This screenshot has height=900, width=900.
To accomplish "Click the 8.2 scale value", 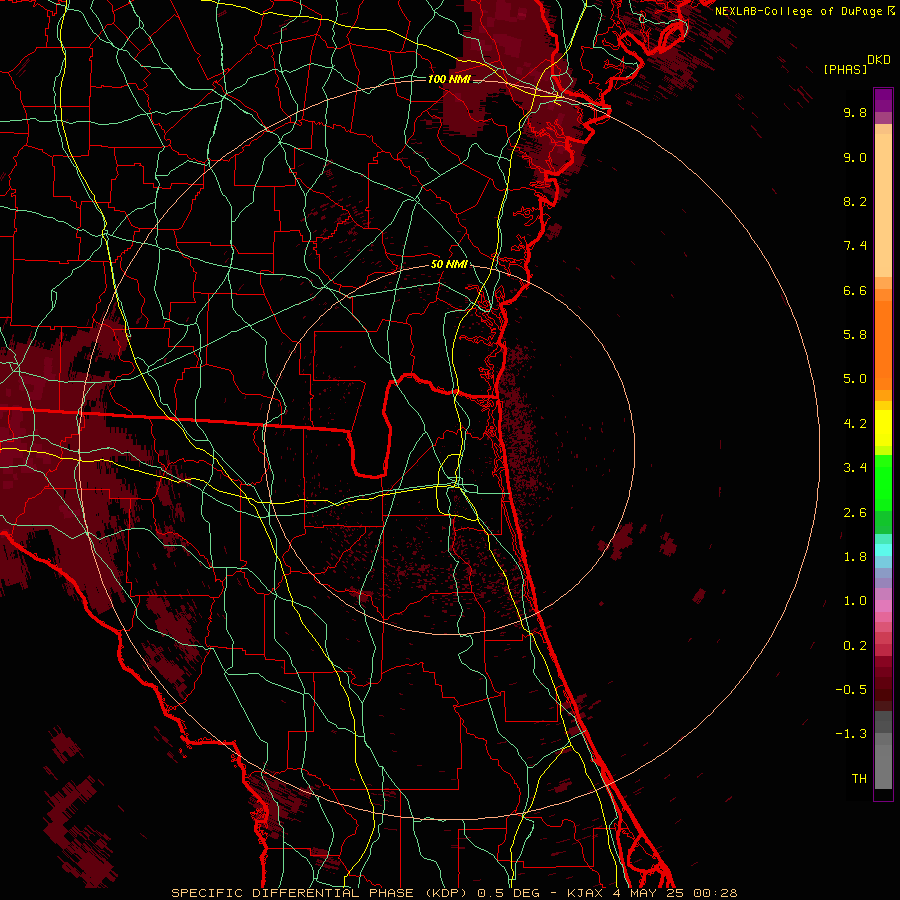I will (855, 201).
